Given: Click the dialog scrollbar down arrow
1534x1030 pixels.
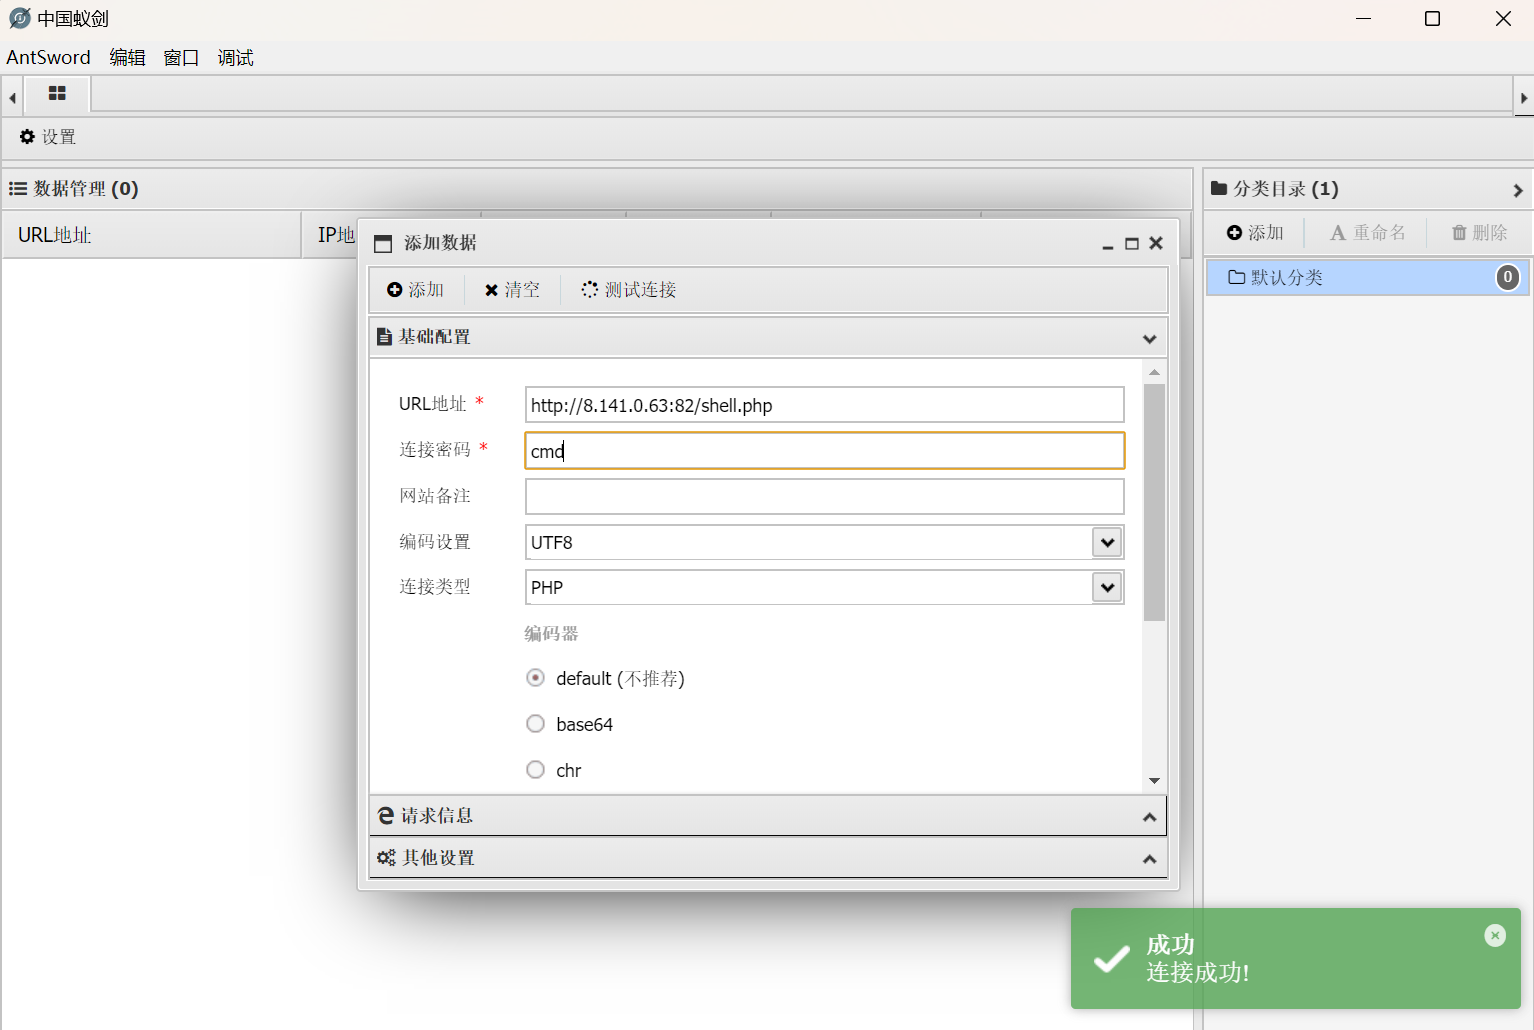Looking at the screenshot, I should pos(1154,781).
